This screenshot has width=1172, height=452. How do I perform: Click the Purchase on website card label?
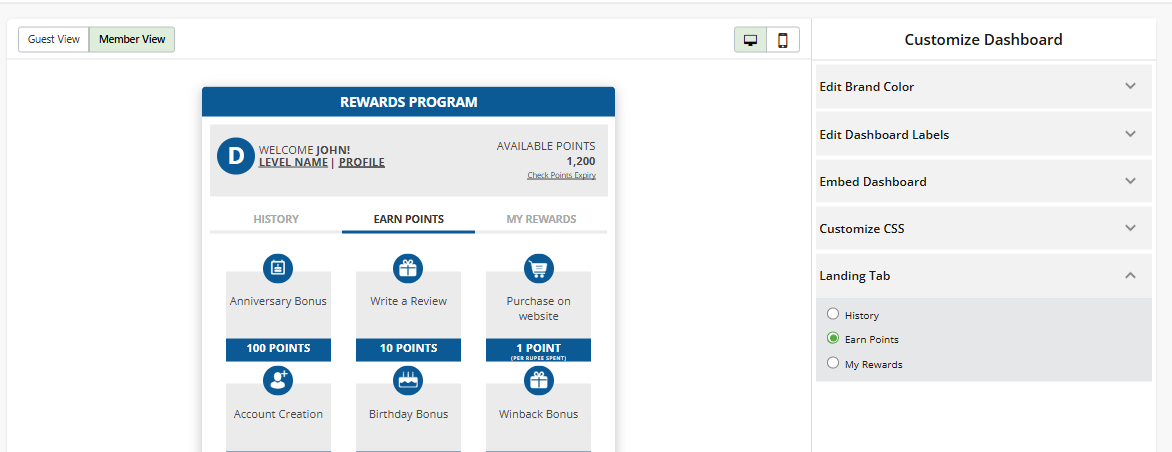538,309
